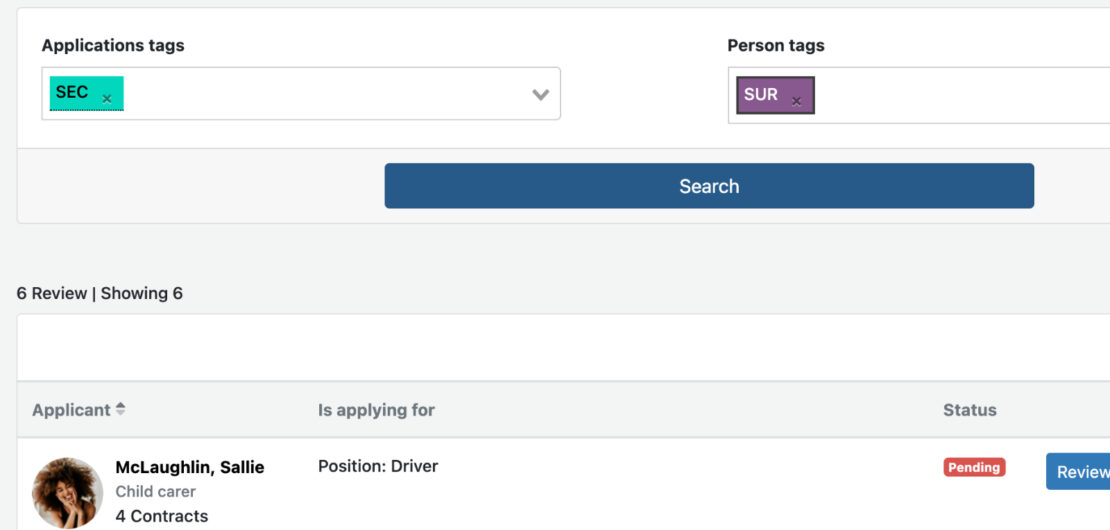Click the Person tags label
The image size is (1110, 530).
click(776, 45)
